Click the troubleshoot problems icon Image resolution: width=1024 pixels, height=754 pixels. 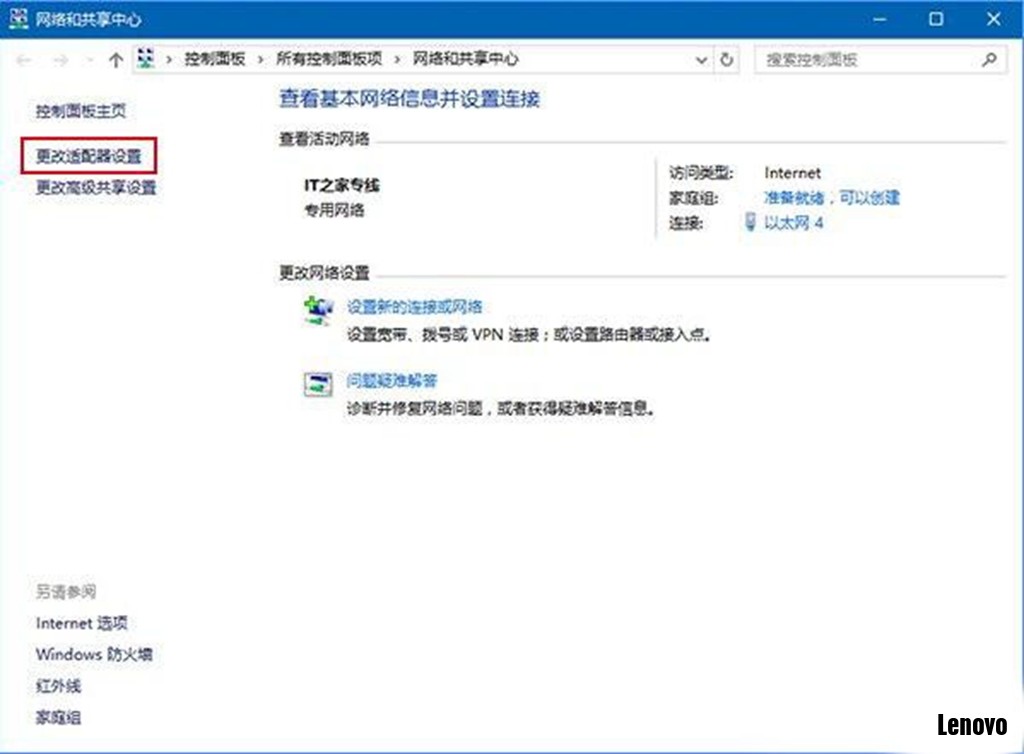317,385
